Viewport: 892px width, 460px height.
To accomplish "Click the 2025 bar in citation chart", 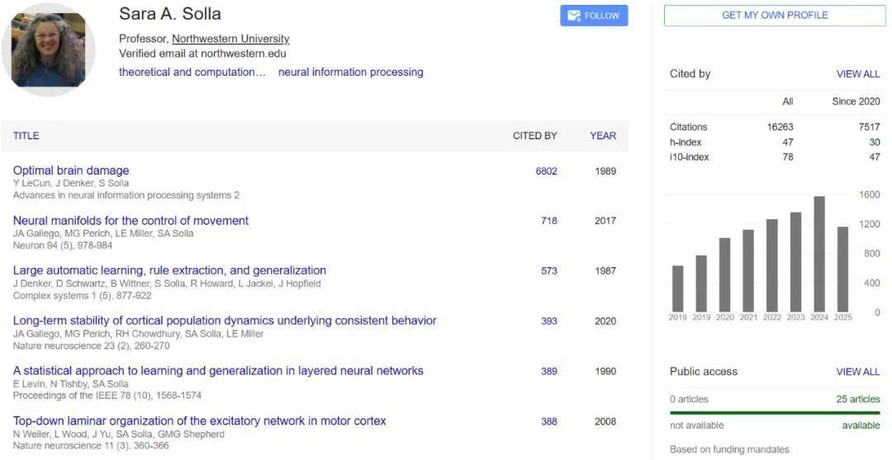I will coord(843,270).
